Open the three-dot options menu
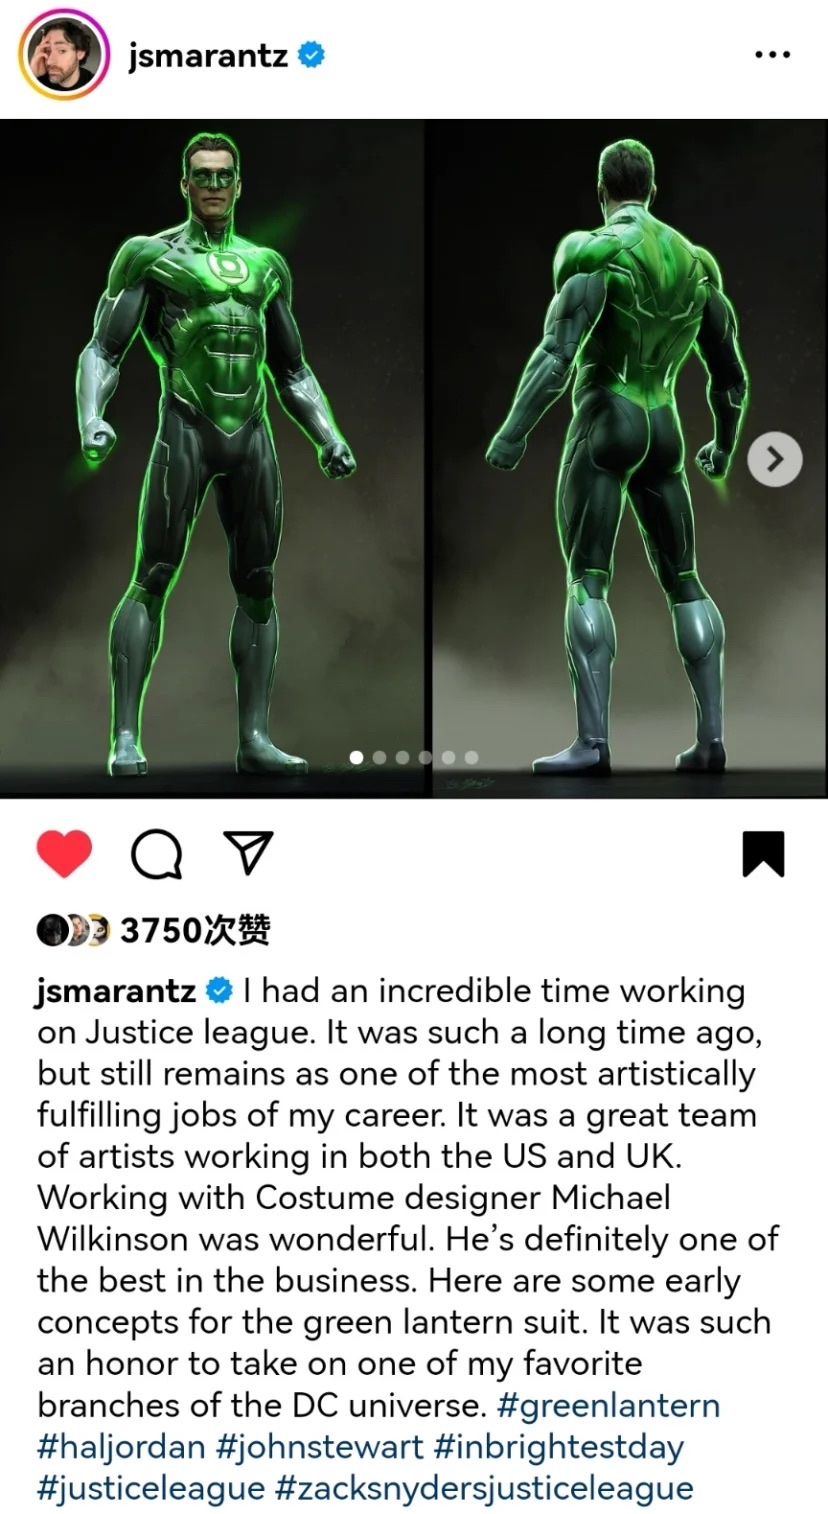Screen dimensions: 828x1514 pyautogui.click(x=772, y=56)
